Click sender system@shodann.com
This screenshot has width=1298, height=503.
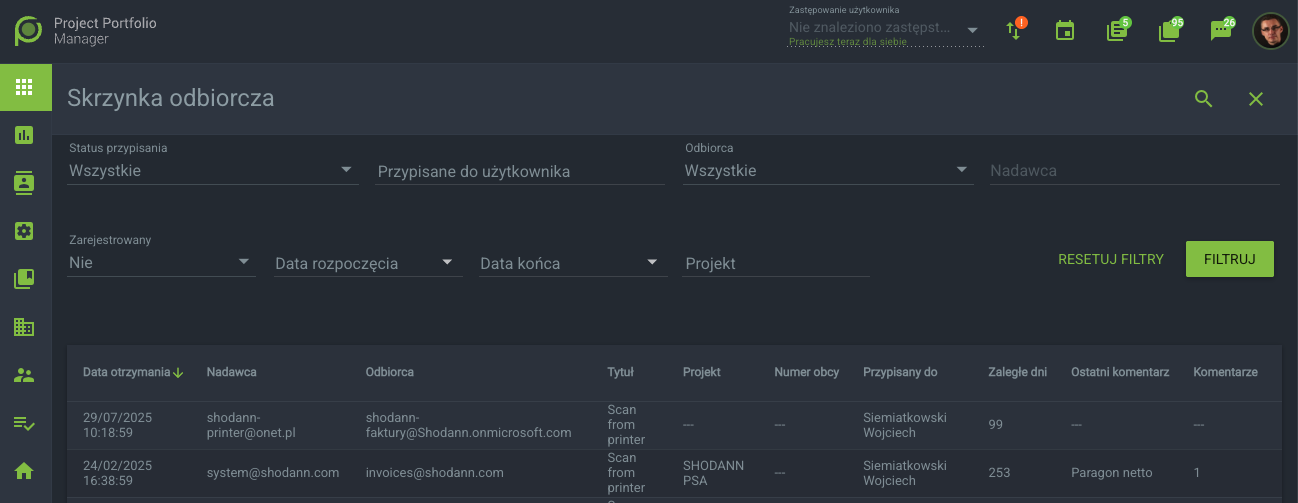click(273, 473)
